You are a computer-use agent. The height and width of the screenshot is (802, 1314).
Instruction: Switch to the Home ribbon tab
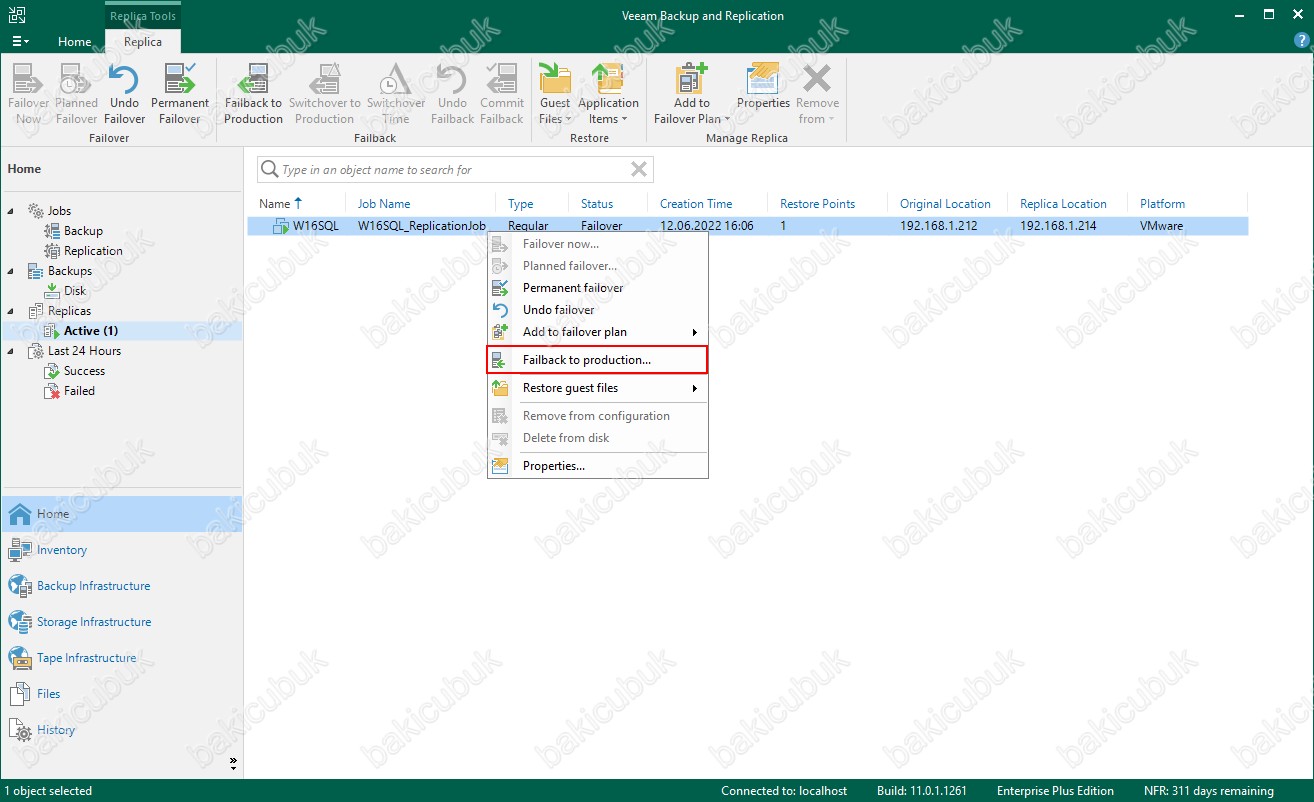click(75, 42)
